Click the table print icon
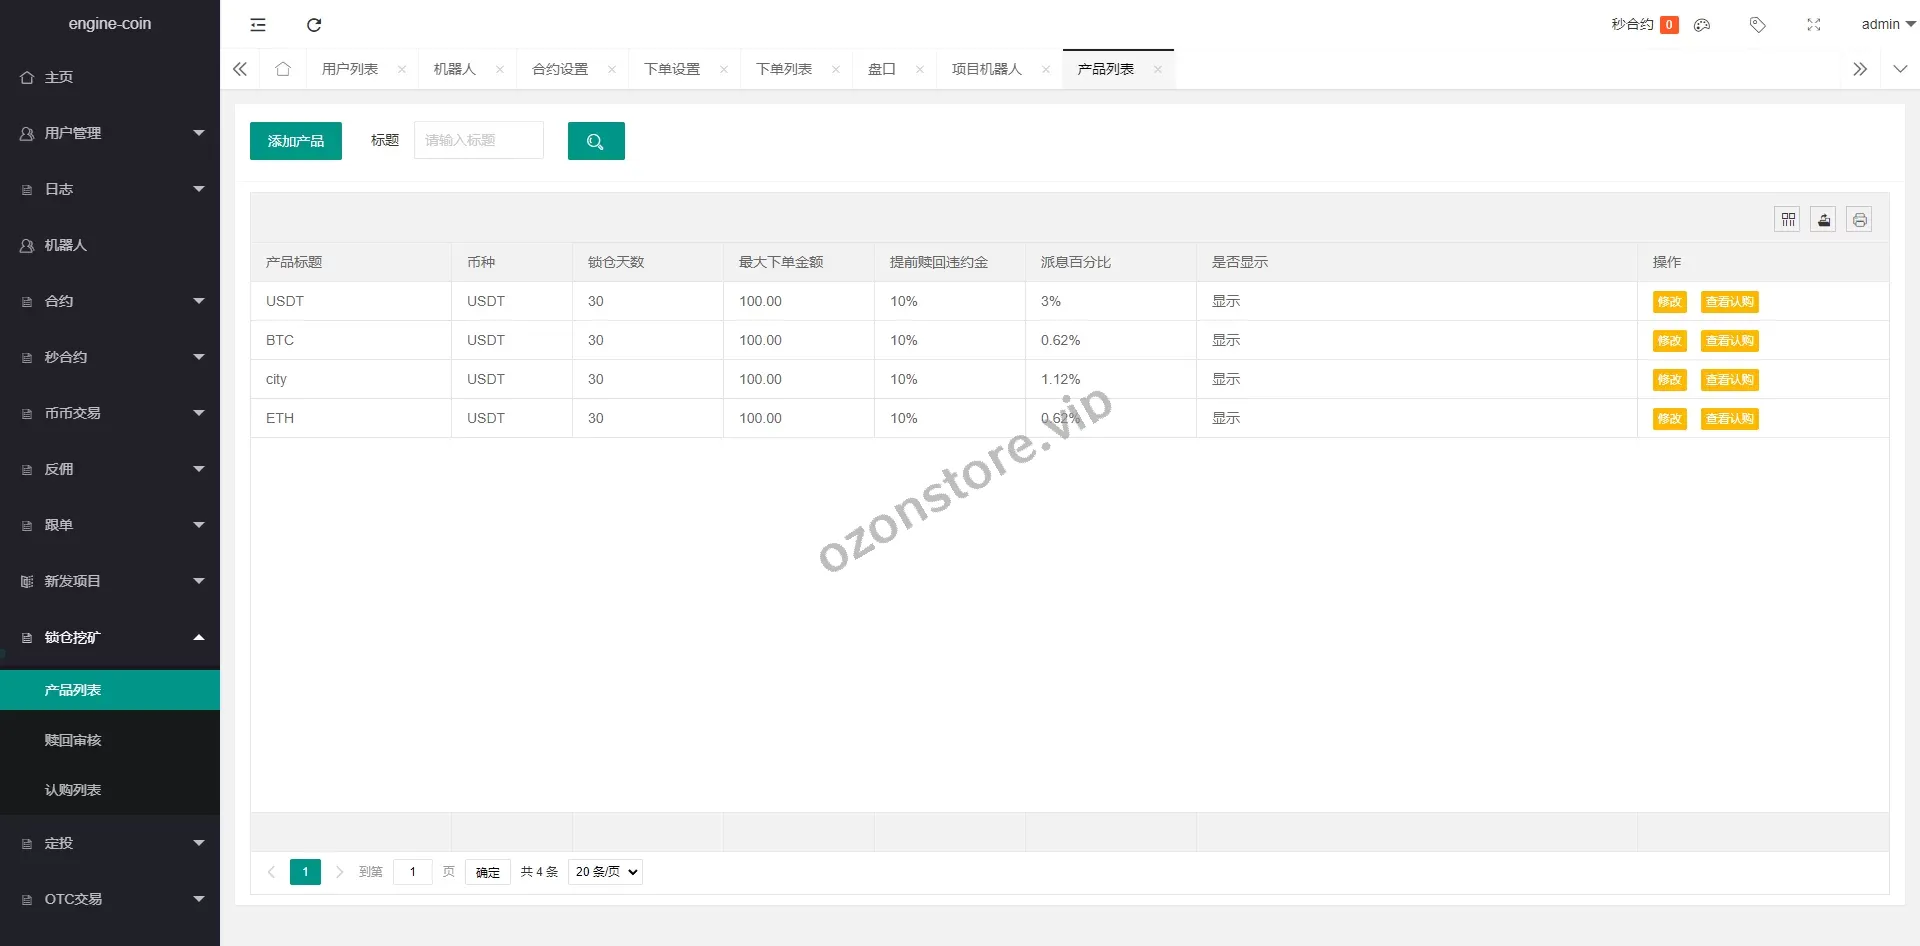Image resolution: width=1920 pixels, height=946 pixels. [1859, 220]
